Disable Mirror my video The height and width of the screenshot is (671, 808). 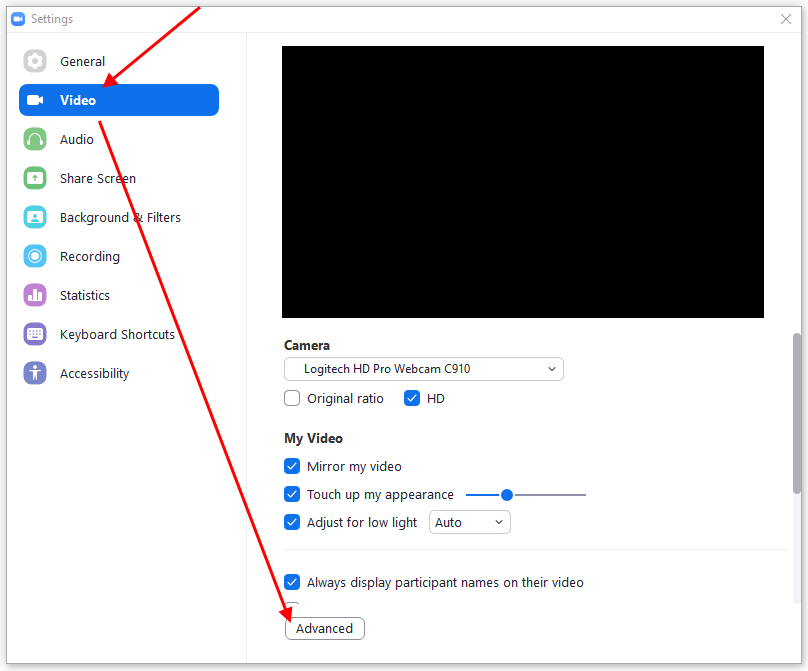tap(292, 466)
